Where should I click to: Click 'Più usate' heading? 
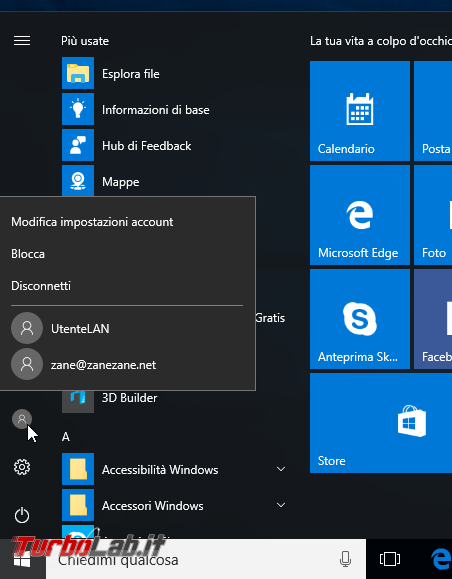click(85, 41)
